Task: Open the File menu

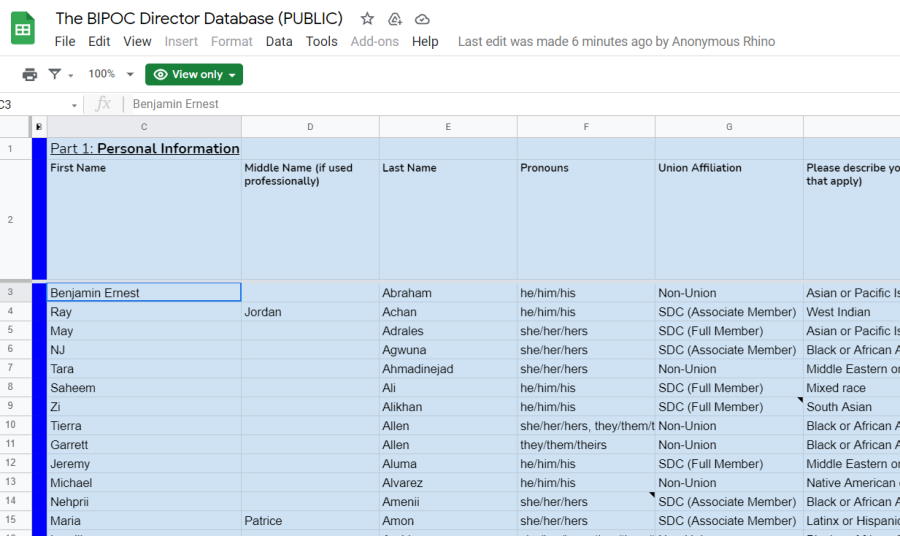Action: click(x=65, y=41)
